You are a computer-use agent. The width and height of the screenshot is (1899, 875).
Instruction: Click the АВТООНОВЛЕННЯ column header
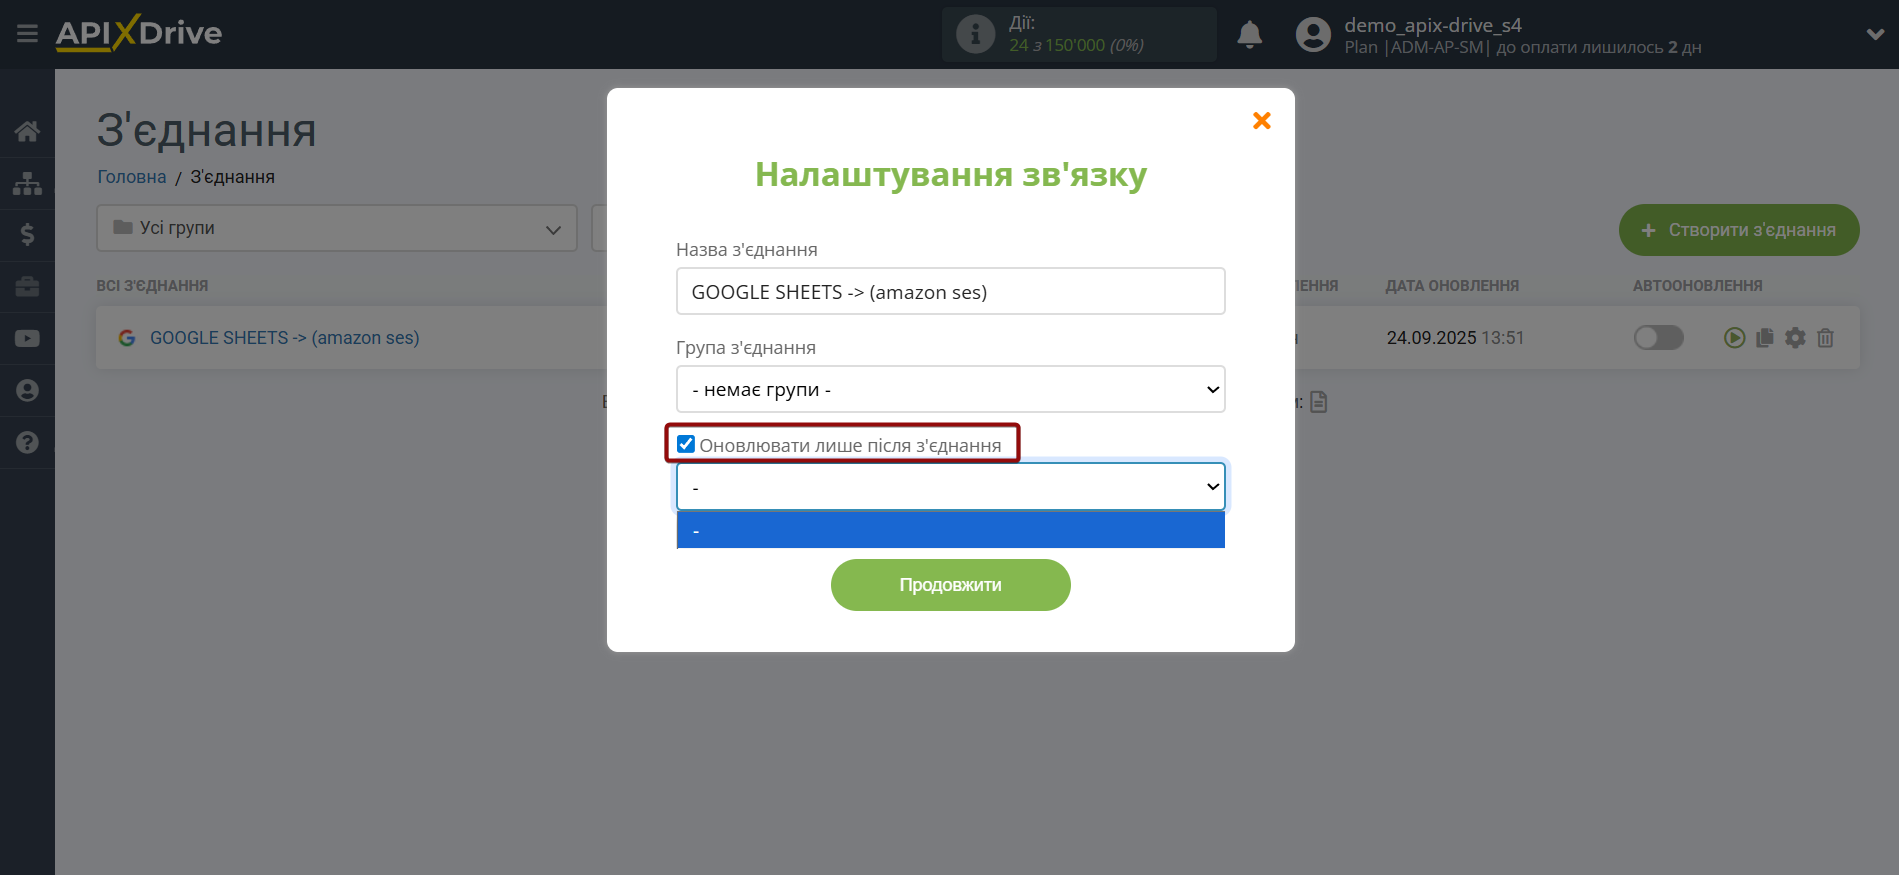click(1698, 286)
